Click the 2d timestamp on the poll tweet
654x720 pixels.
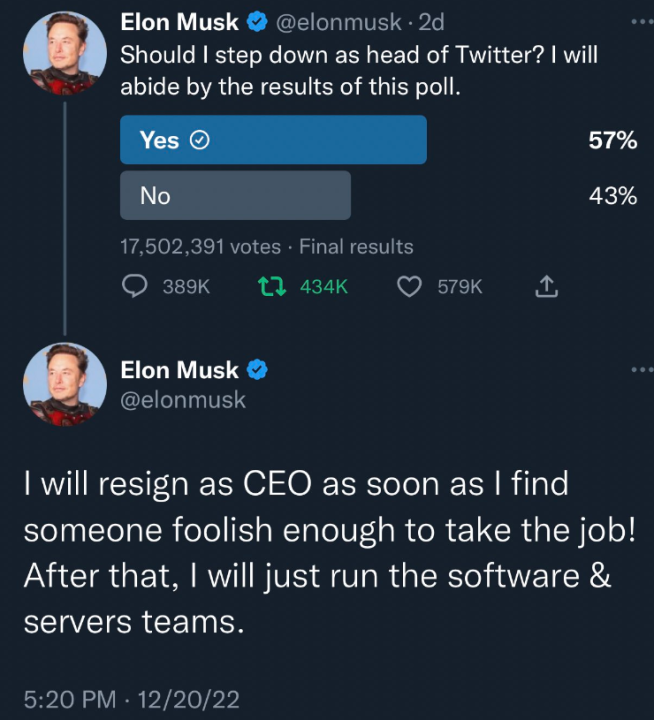[x=431, y=23]
